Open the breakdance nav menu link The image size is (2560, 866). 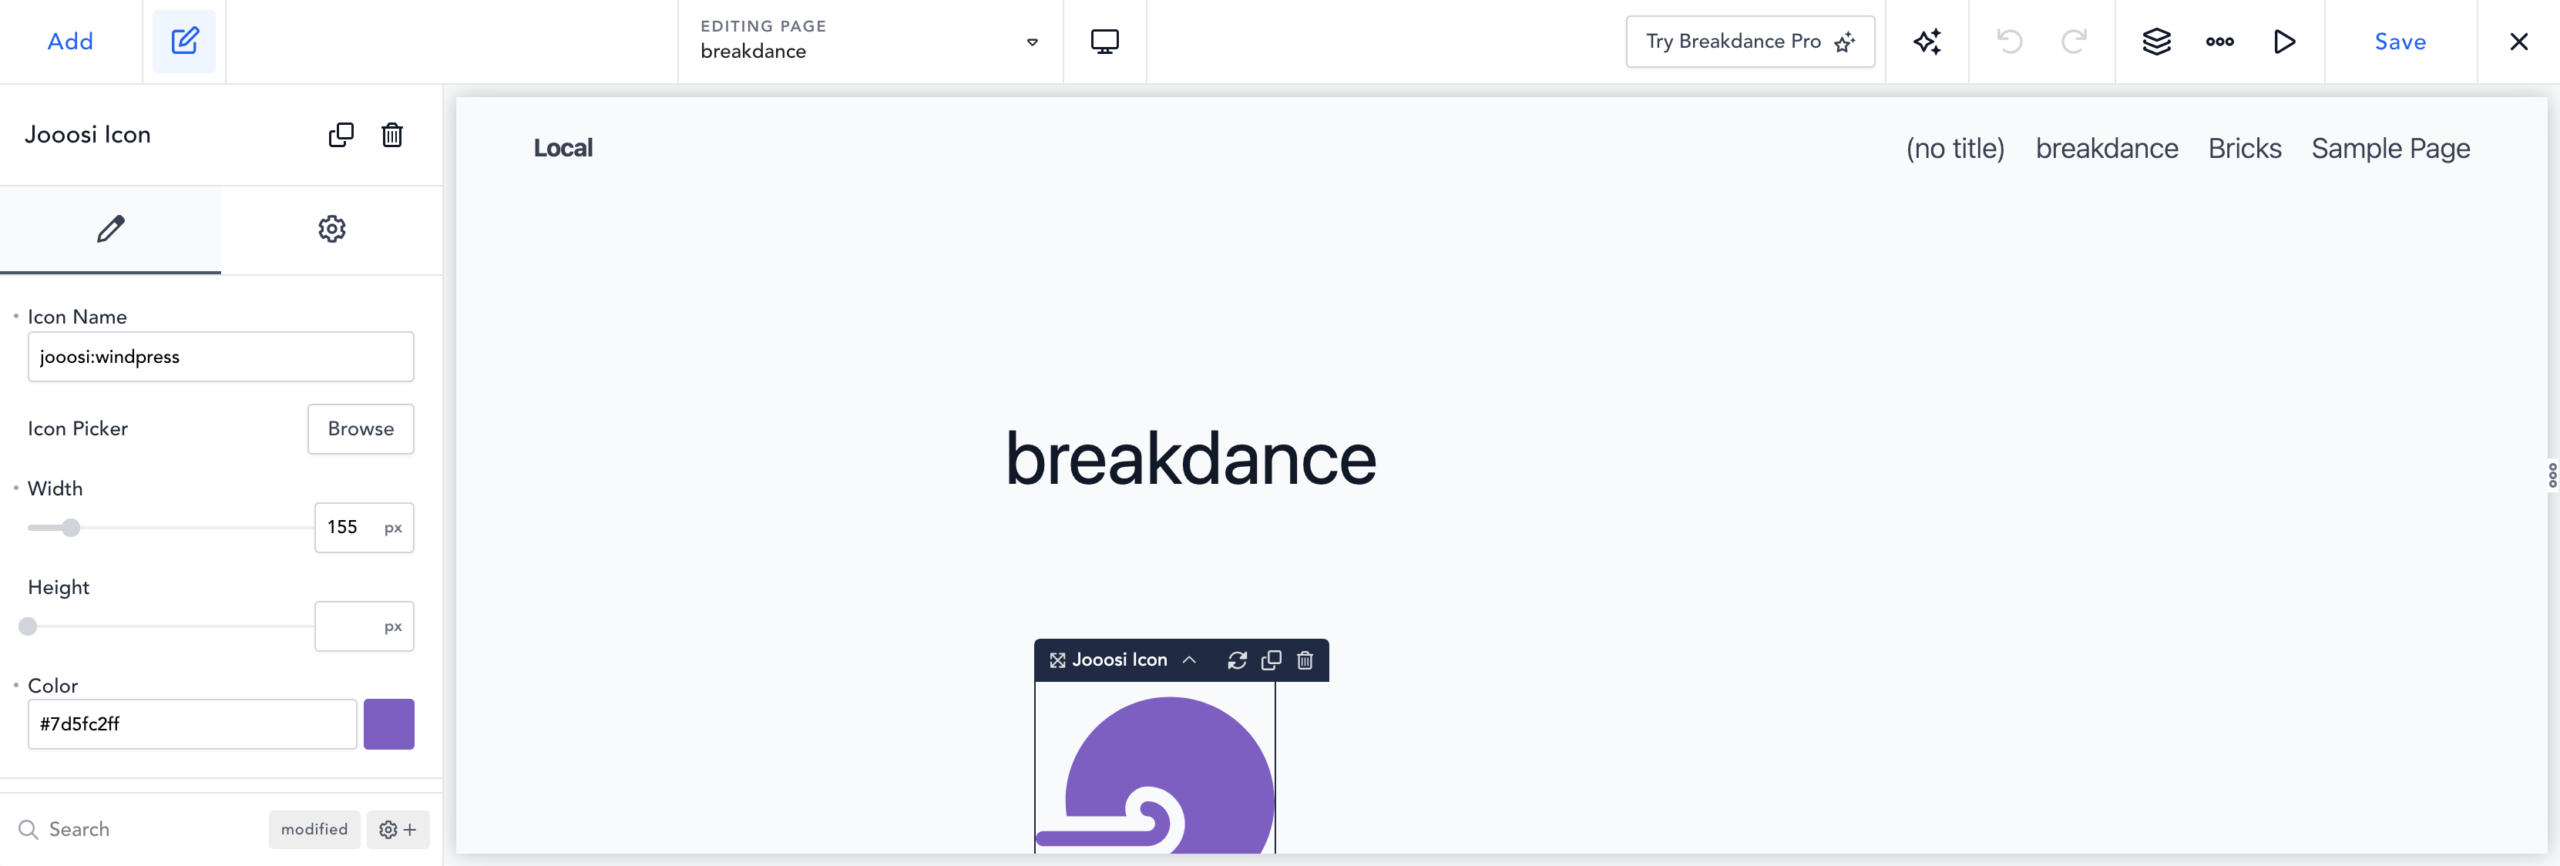[x=2107, y=148]
